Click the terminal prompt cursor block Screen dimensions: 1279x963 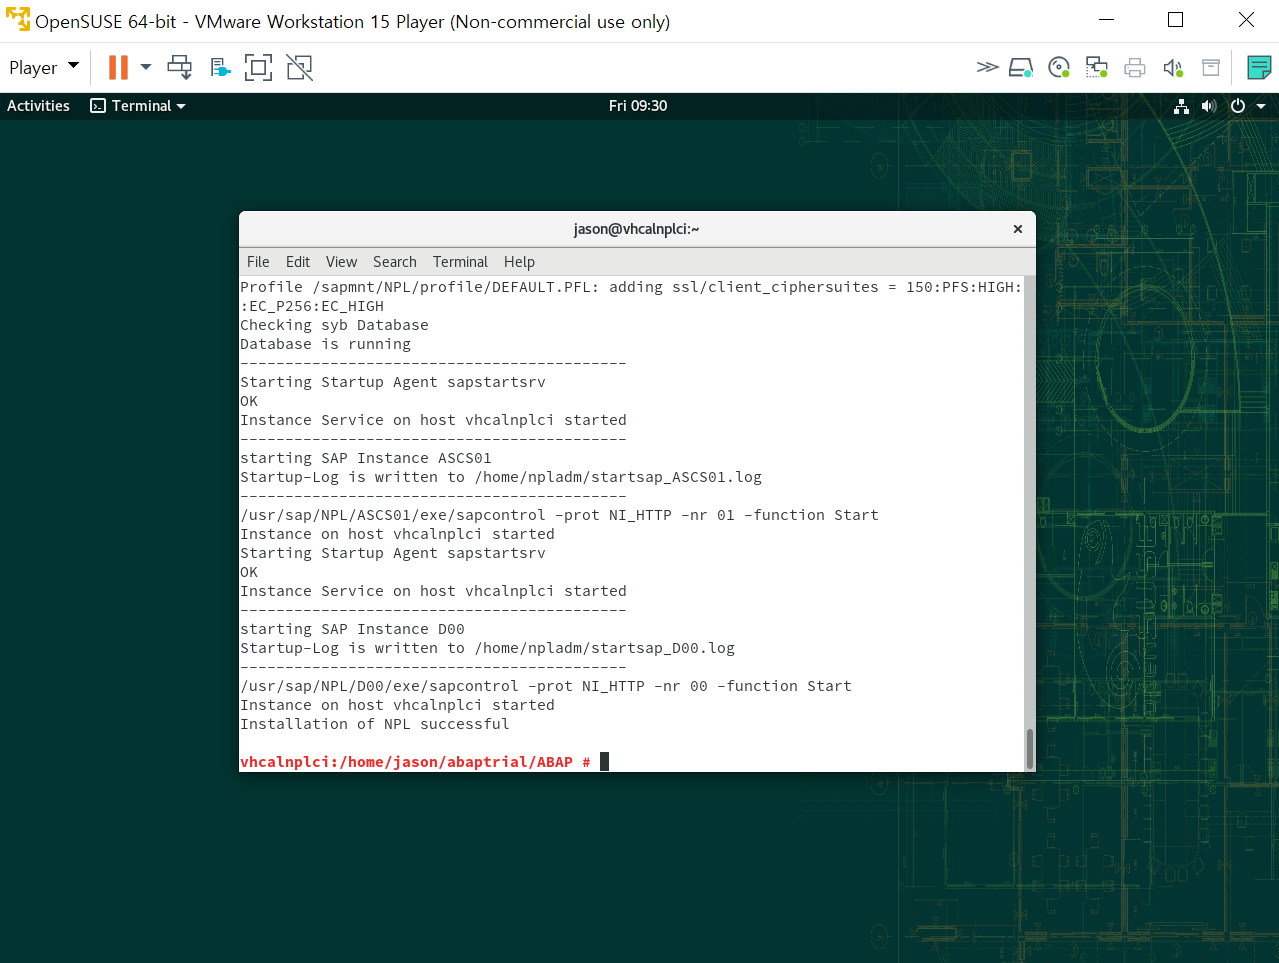click(x=604, y=762)
